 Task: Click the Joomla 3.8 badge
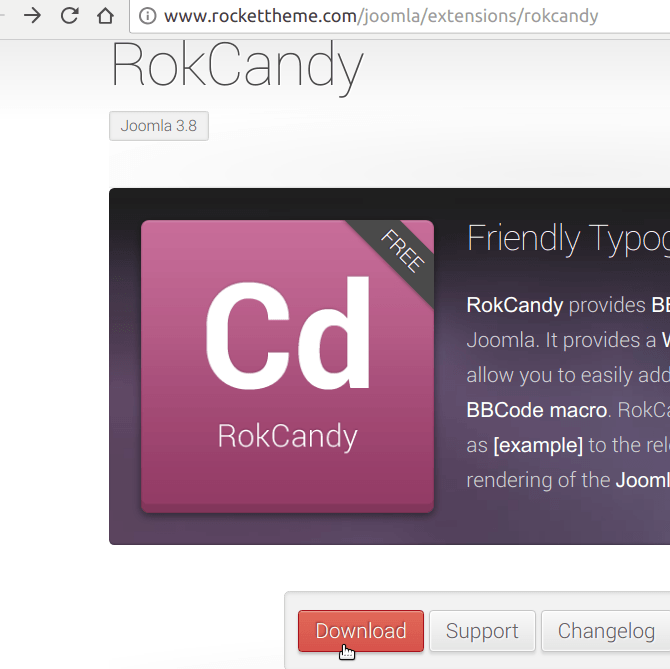[x=159, y=126]
